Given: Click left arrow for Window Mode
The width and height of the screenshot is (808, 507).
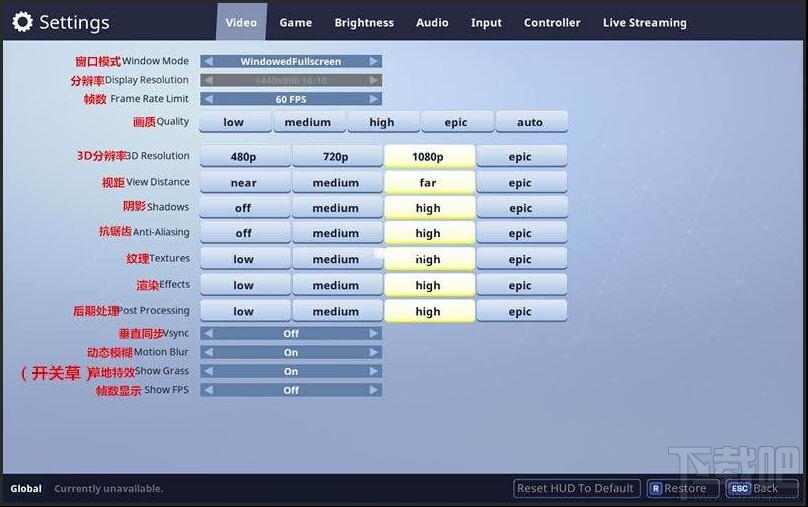Looking at the screenshot, I should pyautogui.click(x=208, y=61).
